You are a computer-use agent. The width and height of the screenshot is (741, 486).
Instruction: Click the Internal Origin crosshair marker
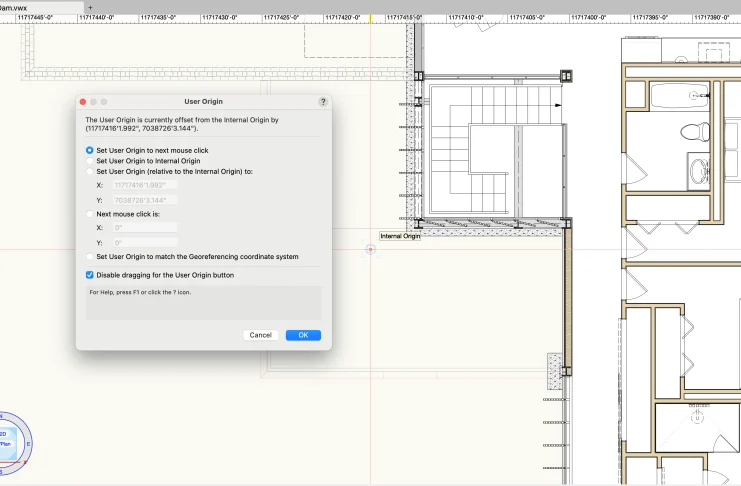tap(371, 249)
